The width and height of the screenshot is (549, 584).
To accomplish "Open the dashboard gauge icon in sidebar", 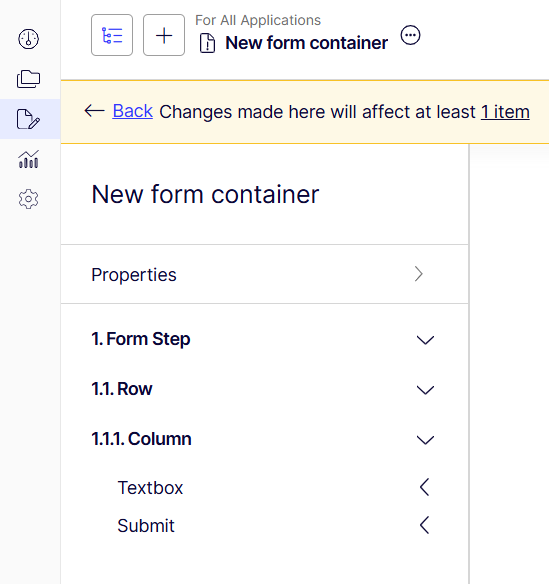I will (x=28, y=39).
